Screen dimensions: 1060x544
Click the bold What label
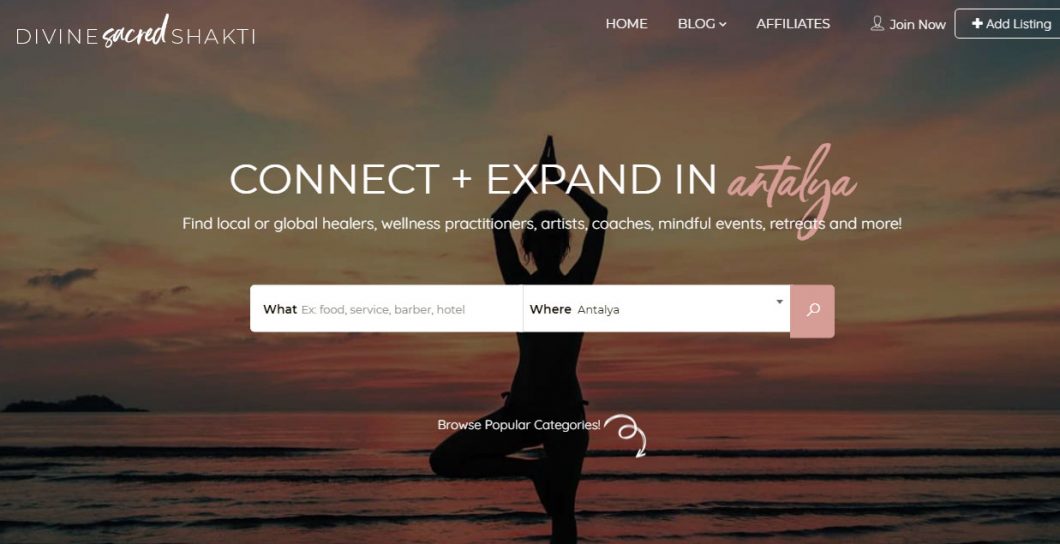280,309
